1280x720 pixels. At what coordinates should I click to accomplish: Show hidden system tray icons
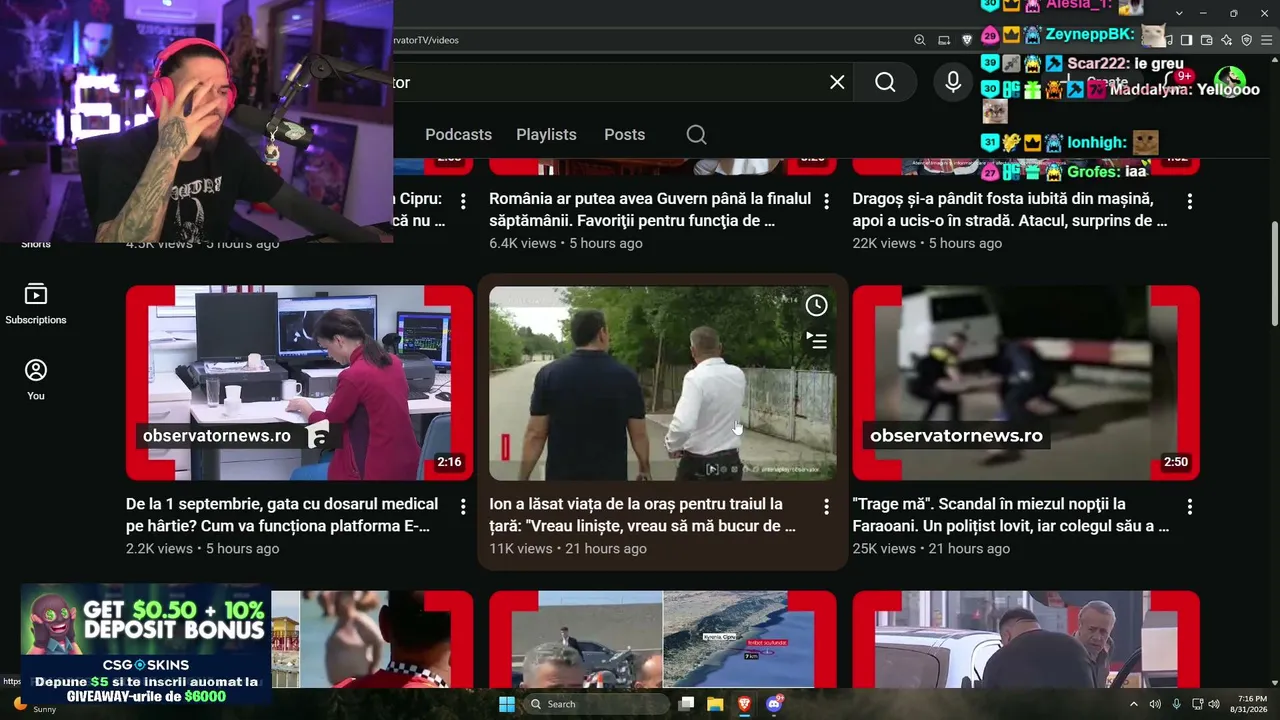click(1134, 704)
